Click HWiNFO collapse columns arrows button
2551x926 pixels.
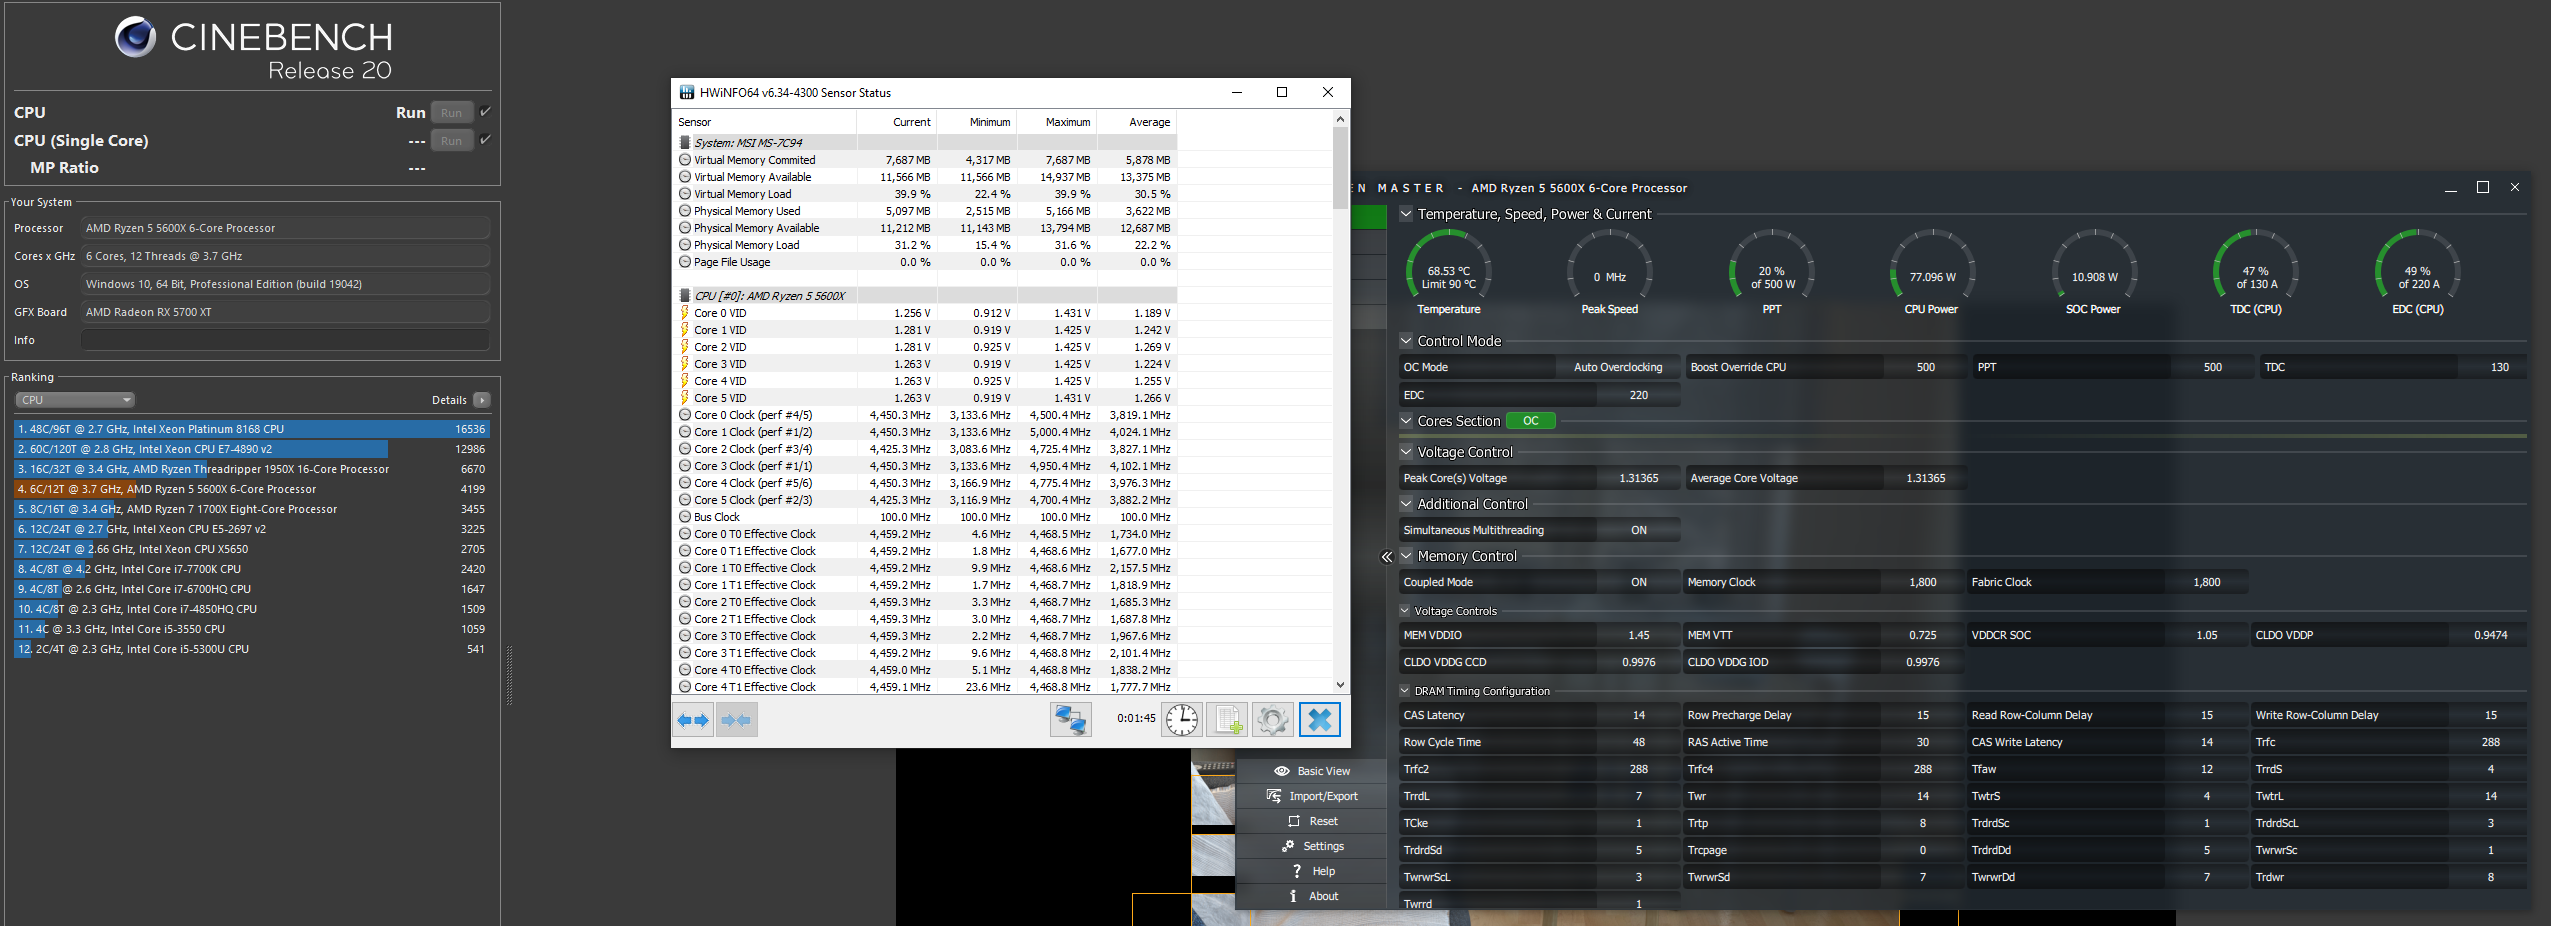tap(736, 720)
